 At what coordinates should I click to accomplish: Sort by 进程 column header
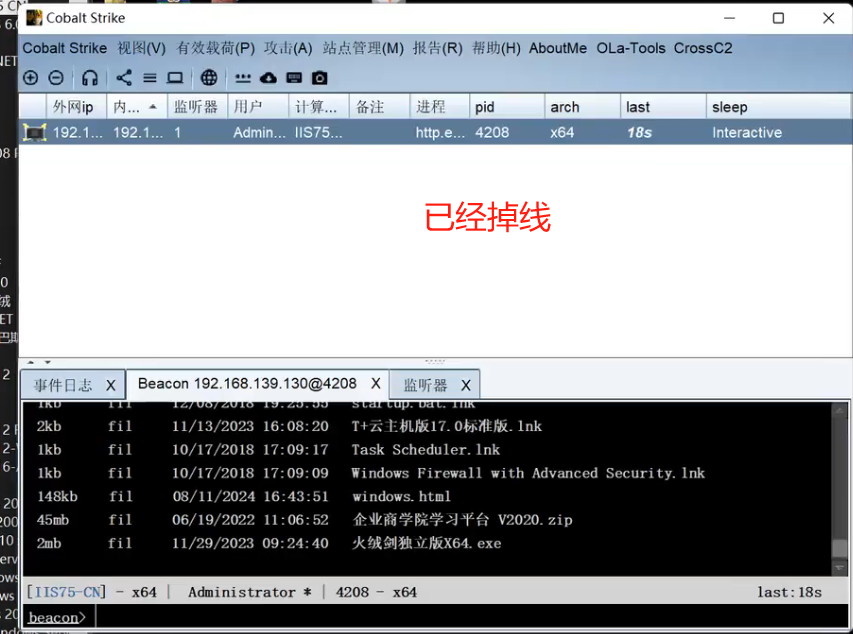click(440, 107)
